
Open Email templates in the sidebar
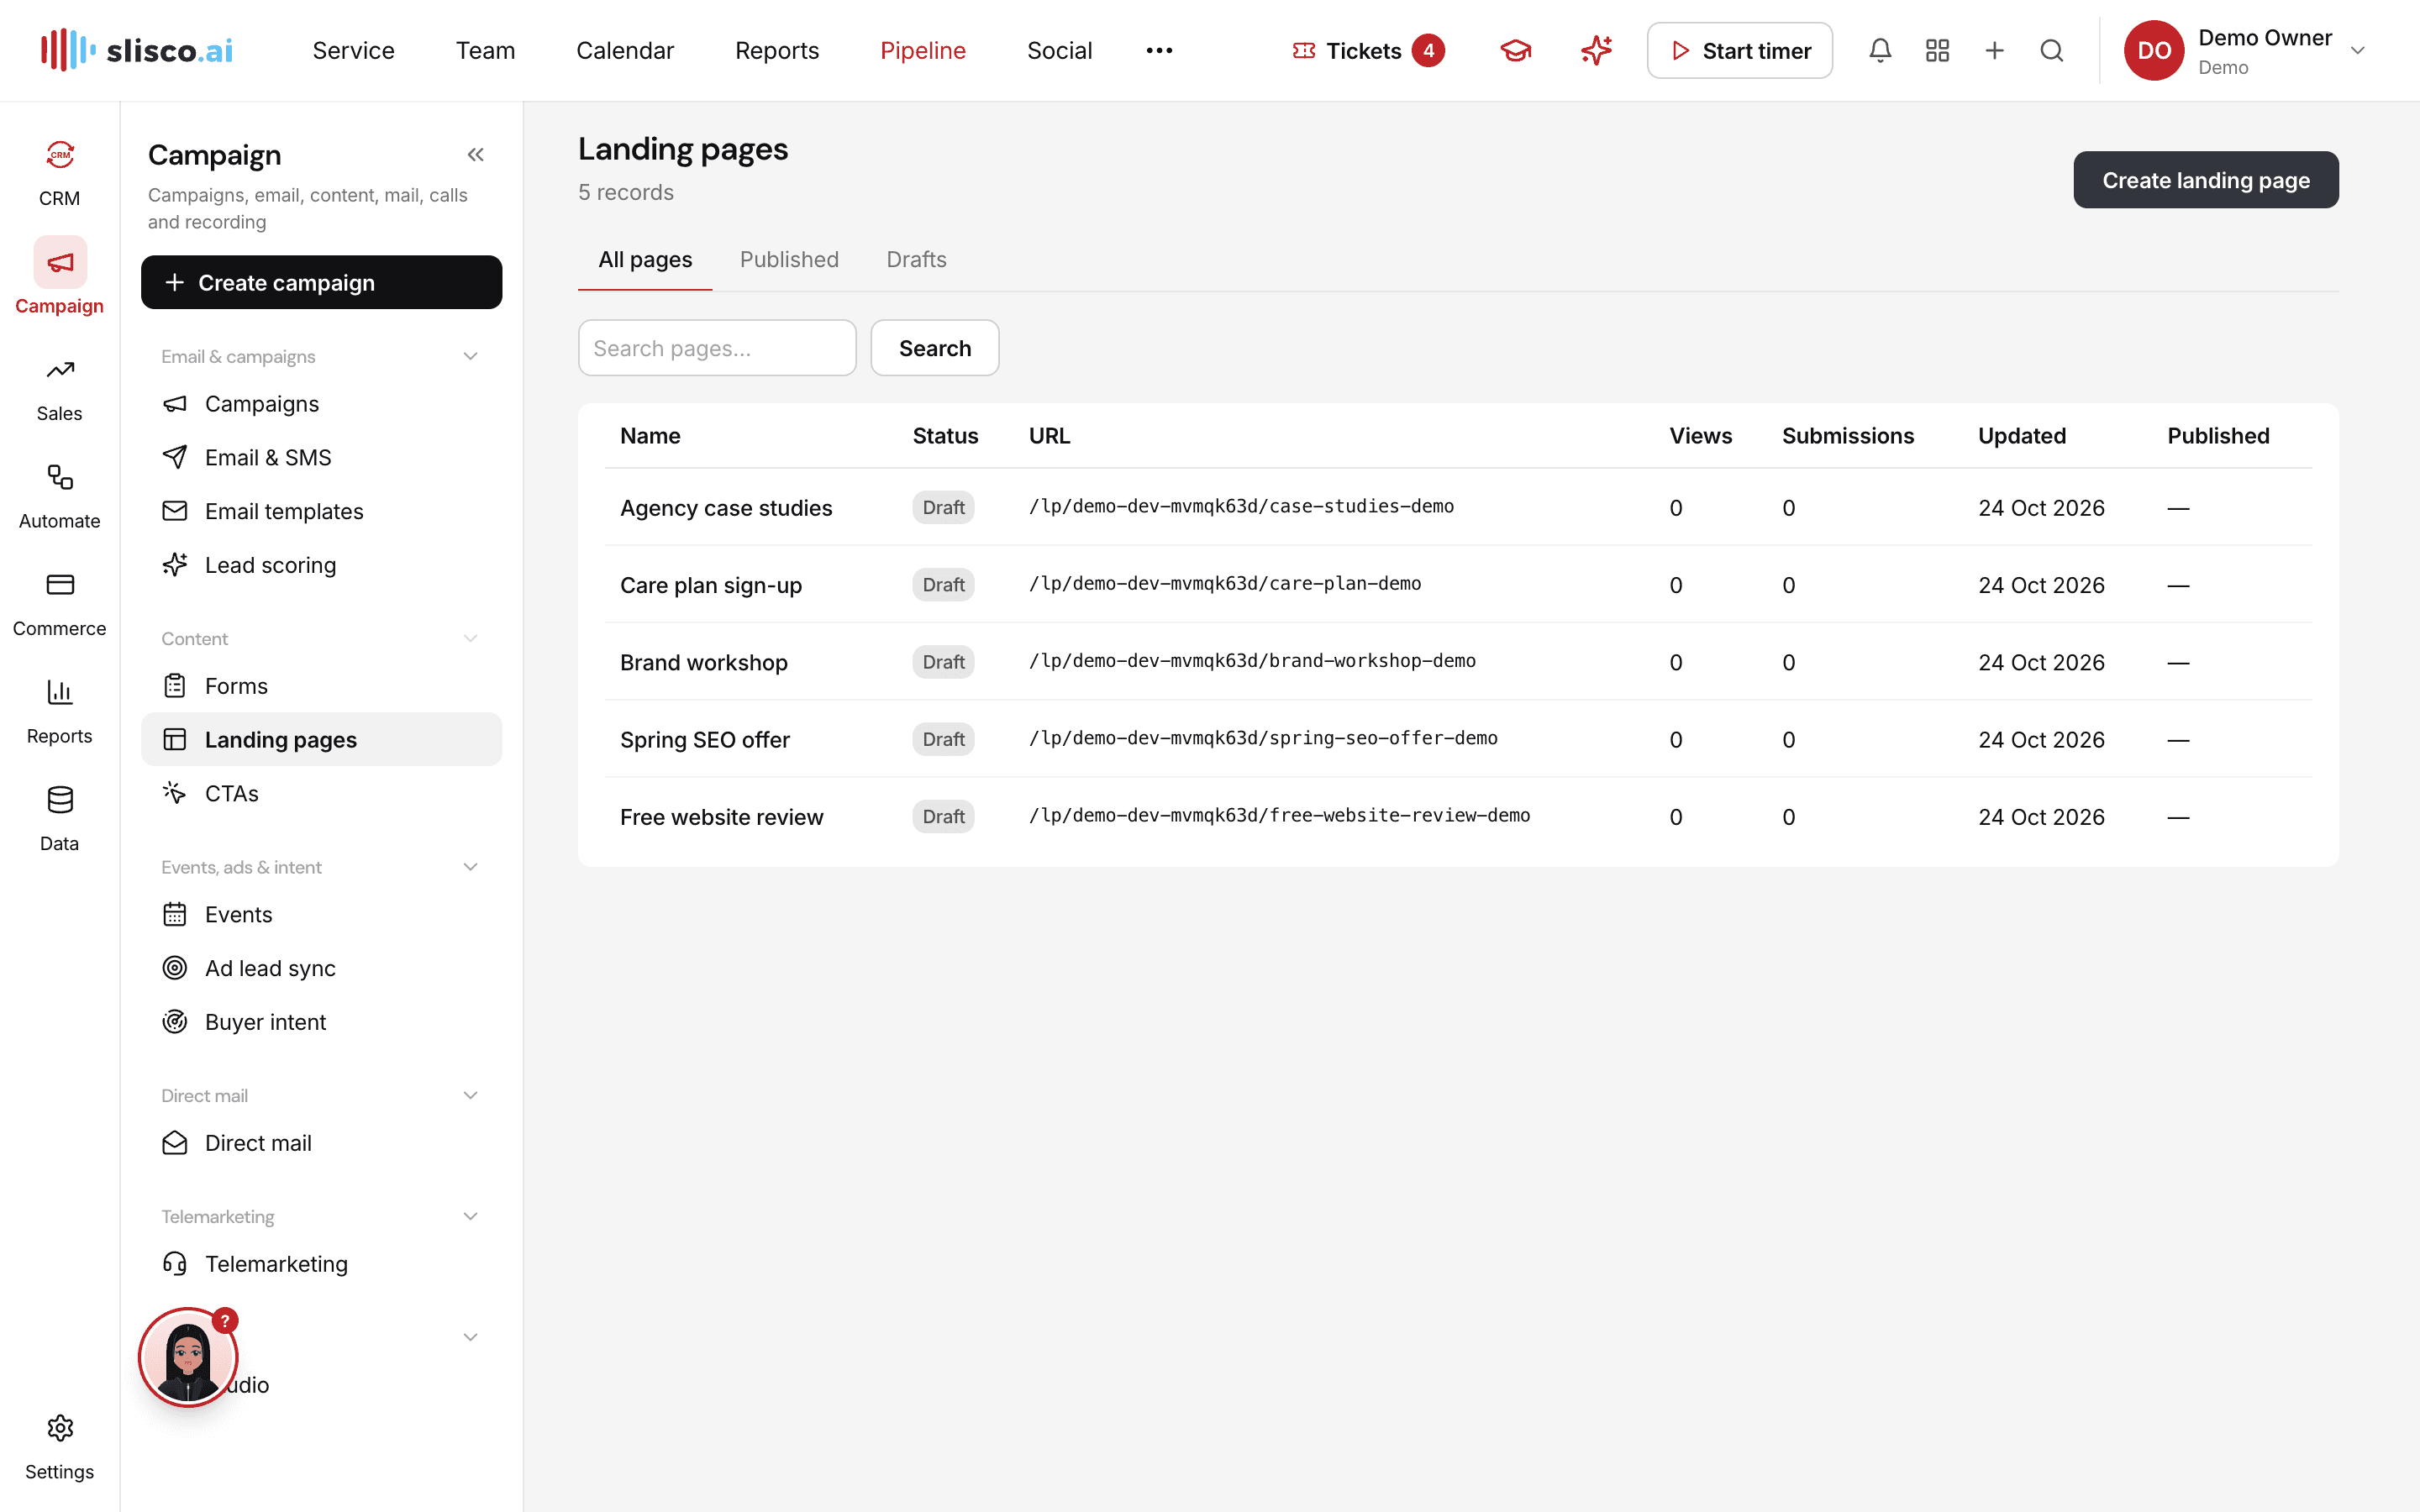(x=321, y=511)
